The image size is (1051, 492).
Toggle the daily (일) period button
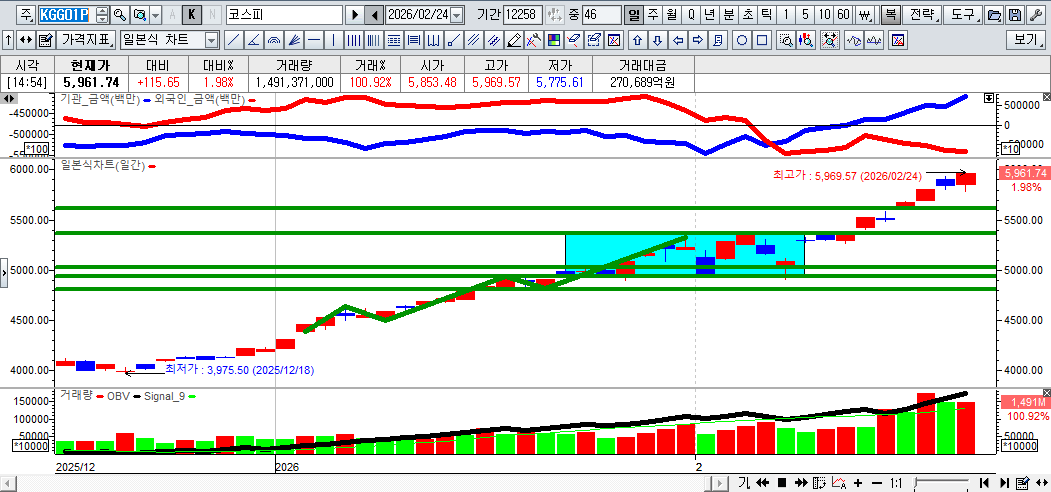click(x=633, y=15)
